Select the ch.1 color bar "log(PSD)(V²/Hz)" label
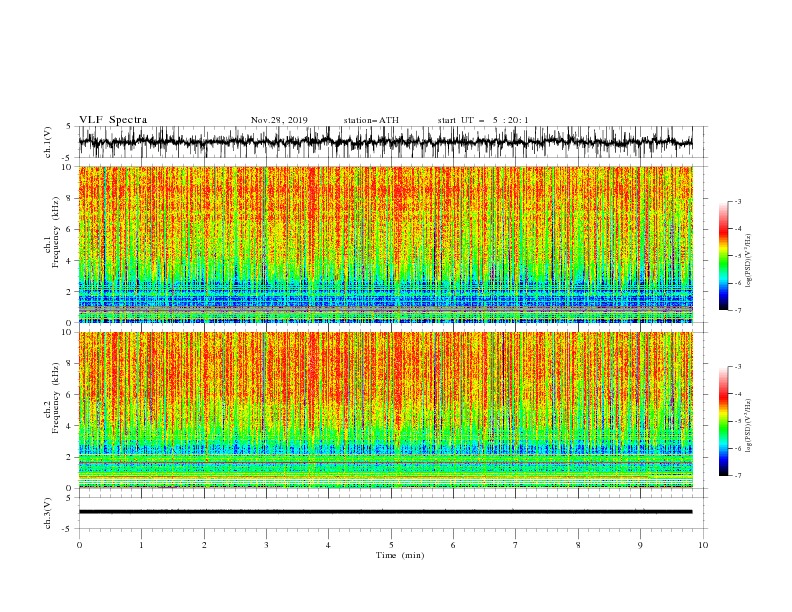The image size is (792, 612). click(x=749, y=261)
